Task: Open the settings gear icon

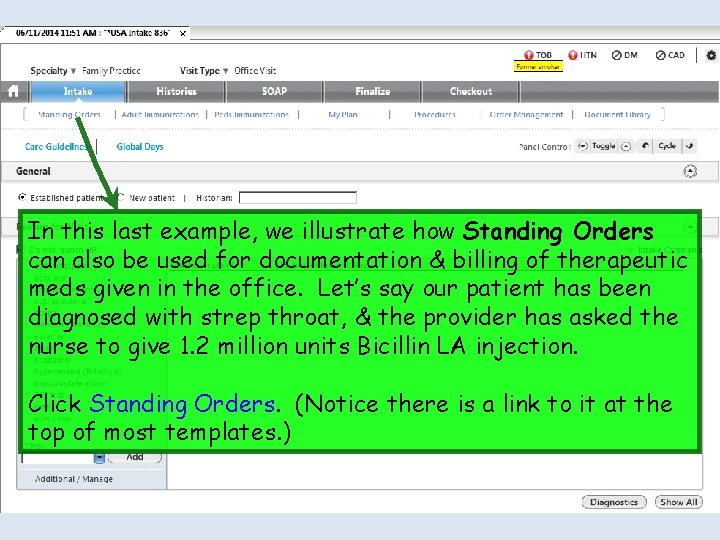Action: click(711, 55)
